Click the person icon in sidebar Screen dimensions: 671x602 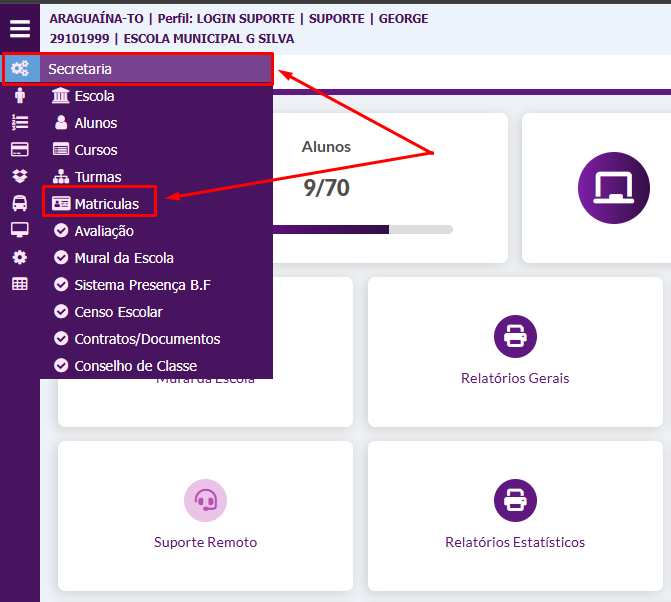pos(20,96)
